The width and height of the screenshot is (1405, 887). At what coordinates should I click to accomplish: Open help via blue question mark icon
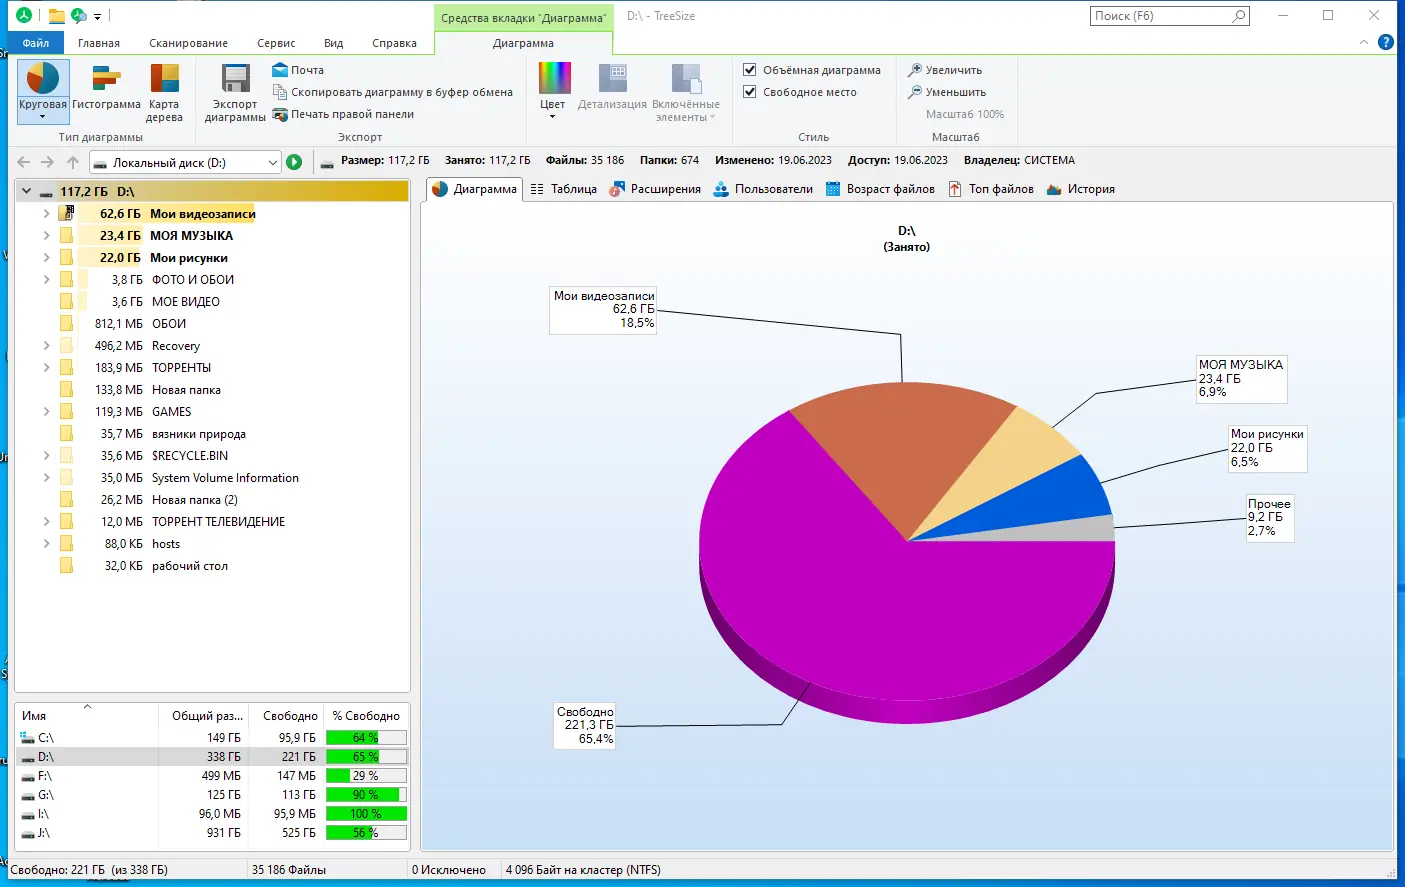[1385, 42]
